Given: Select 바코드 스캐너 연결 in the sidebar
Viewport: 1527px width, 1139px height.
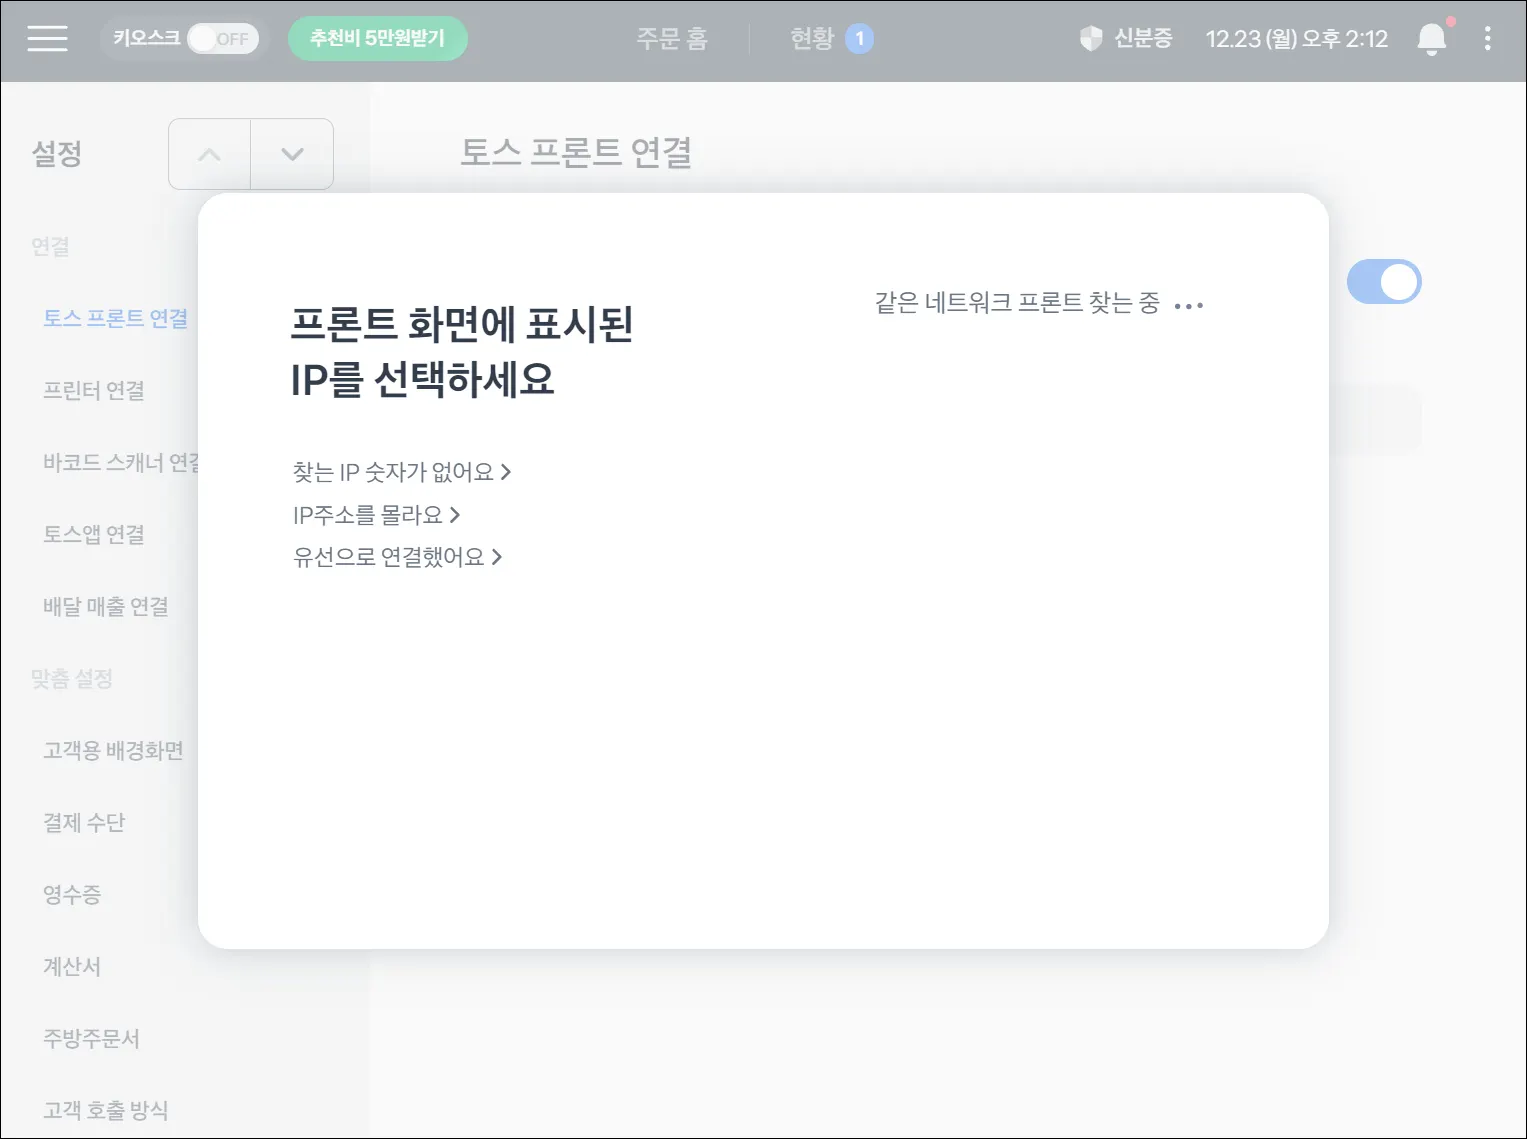Looking at the screenshot, I should [x=121, y=462].
